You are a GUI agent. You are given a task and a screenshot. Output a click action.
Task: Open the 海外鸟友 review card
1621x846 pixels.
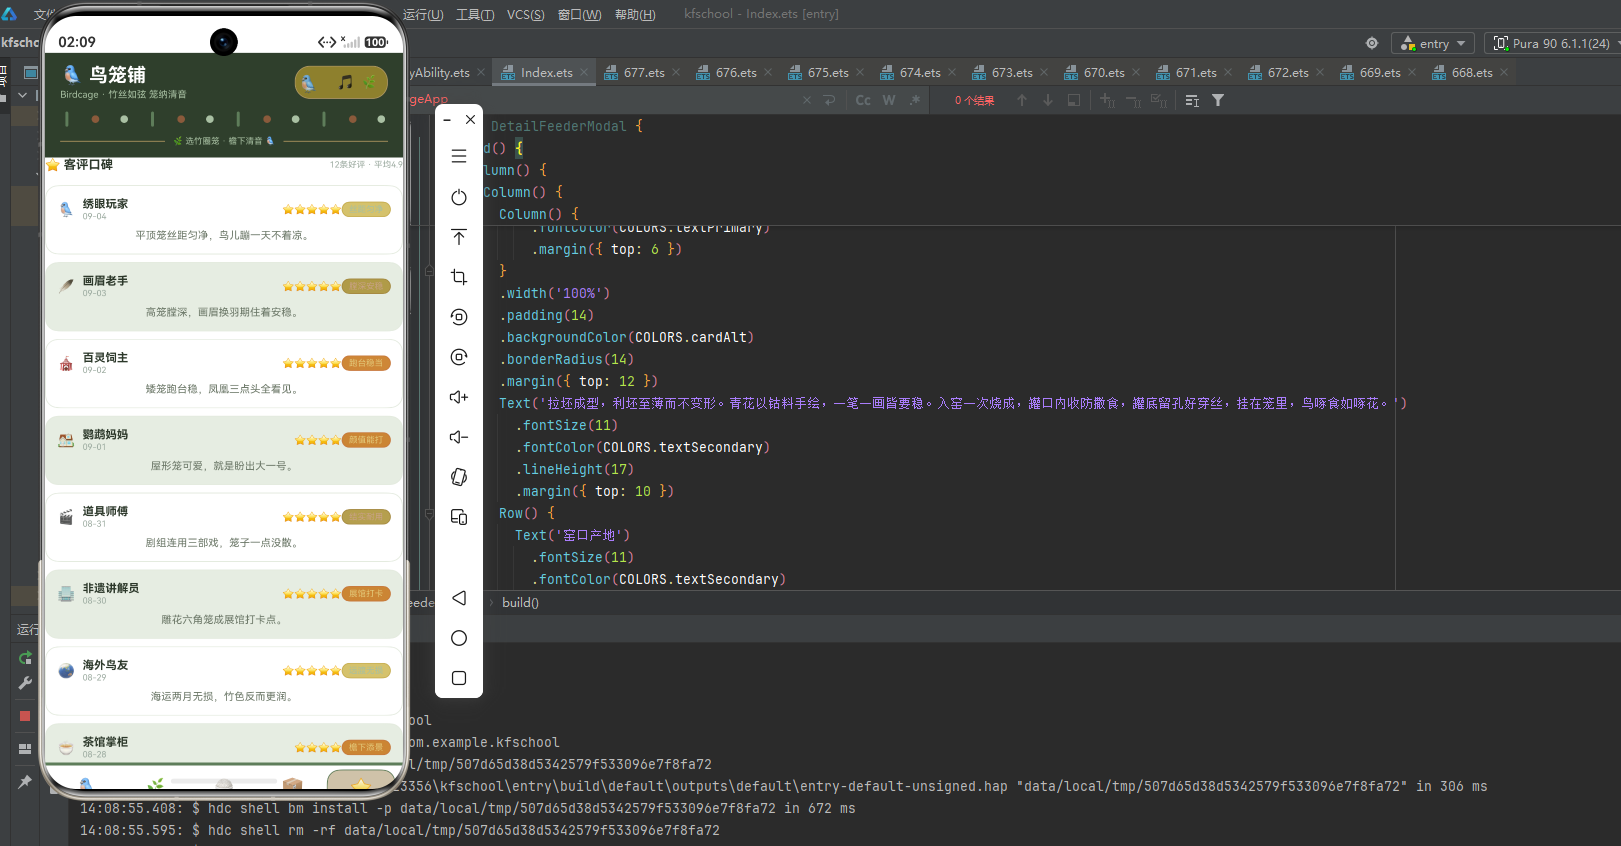point(224,681)
